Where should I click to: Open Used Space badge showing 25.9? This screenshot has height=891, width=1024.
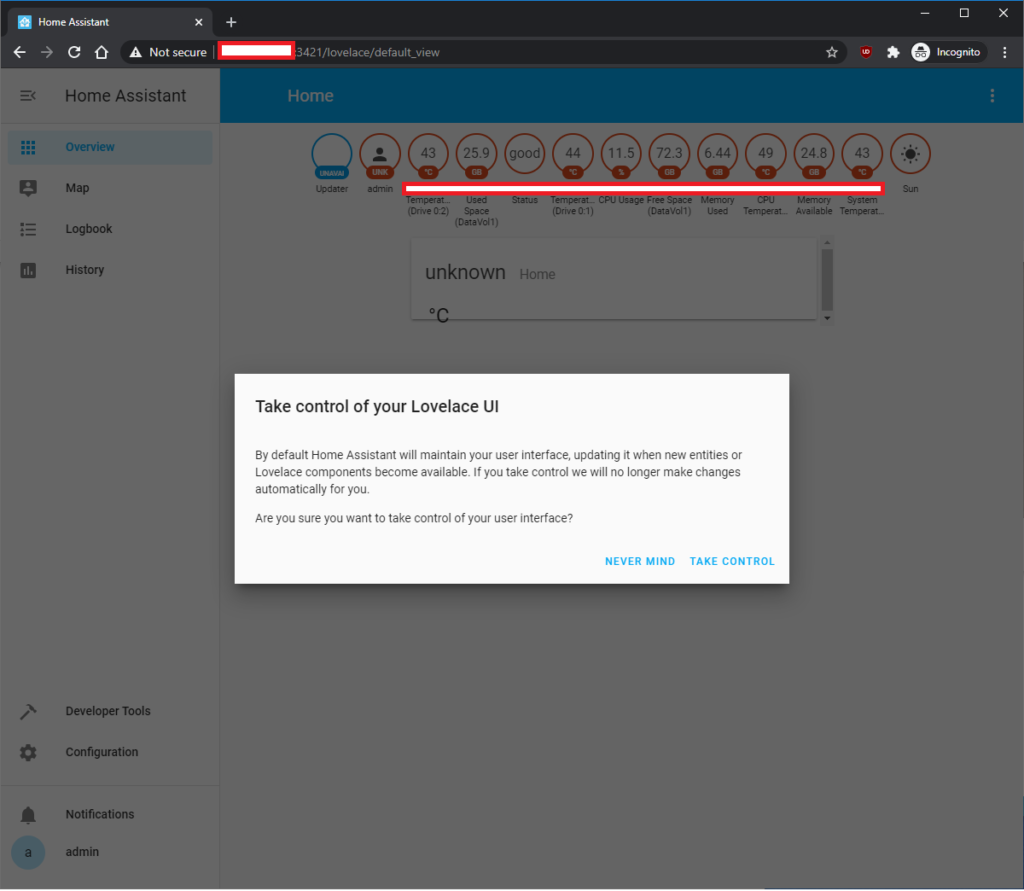click(x=477, y=155)
